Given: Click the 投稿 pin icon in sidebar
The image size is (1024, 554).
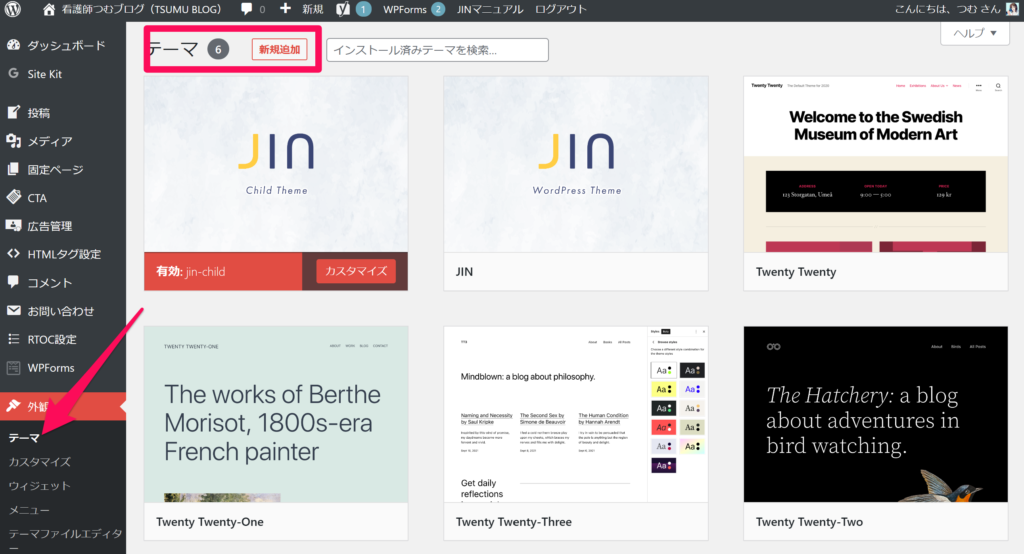Looking at the screenshot, I should pos(13,112).
